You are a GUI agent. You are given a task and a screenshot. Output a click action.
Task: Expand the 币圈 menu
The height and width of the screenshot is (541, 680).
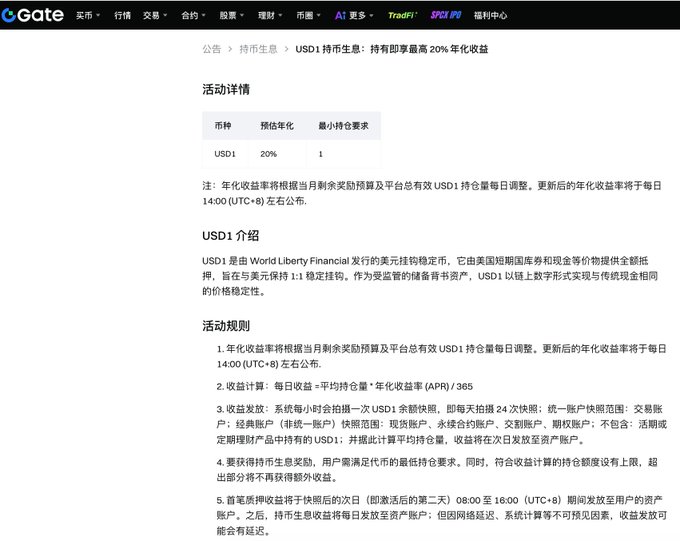[x=308, y=16]
